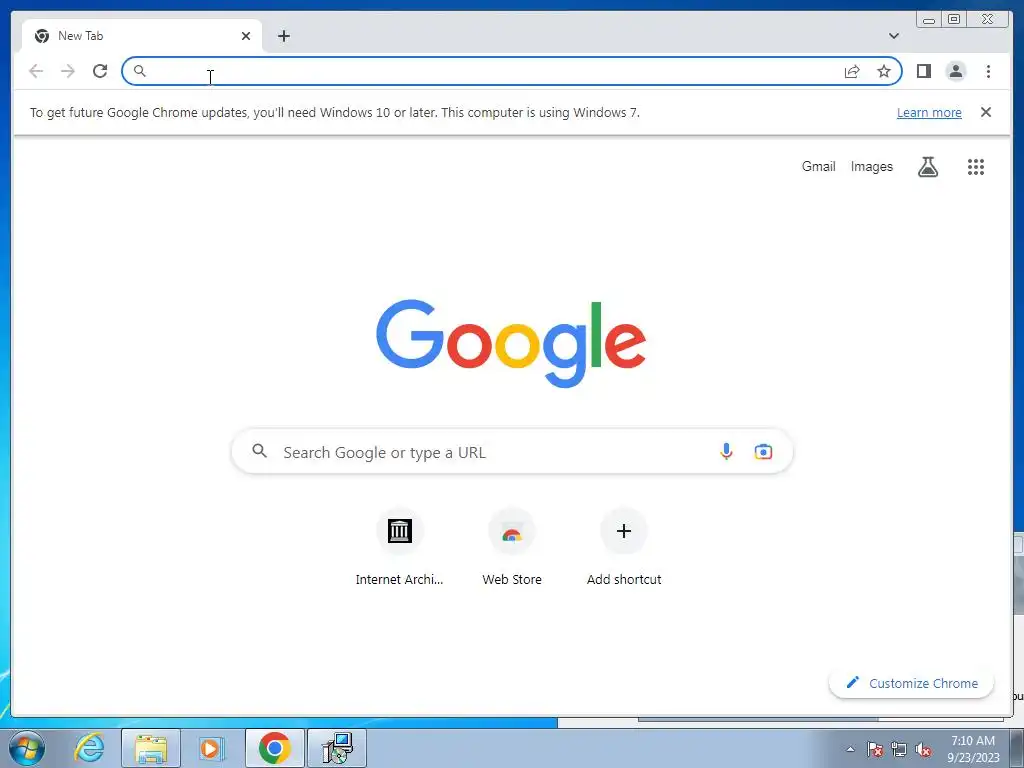The width and height of the screenshot is (1024, 768).
Task: Open Gmail link
Action: tap(818, 167)
